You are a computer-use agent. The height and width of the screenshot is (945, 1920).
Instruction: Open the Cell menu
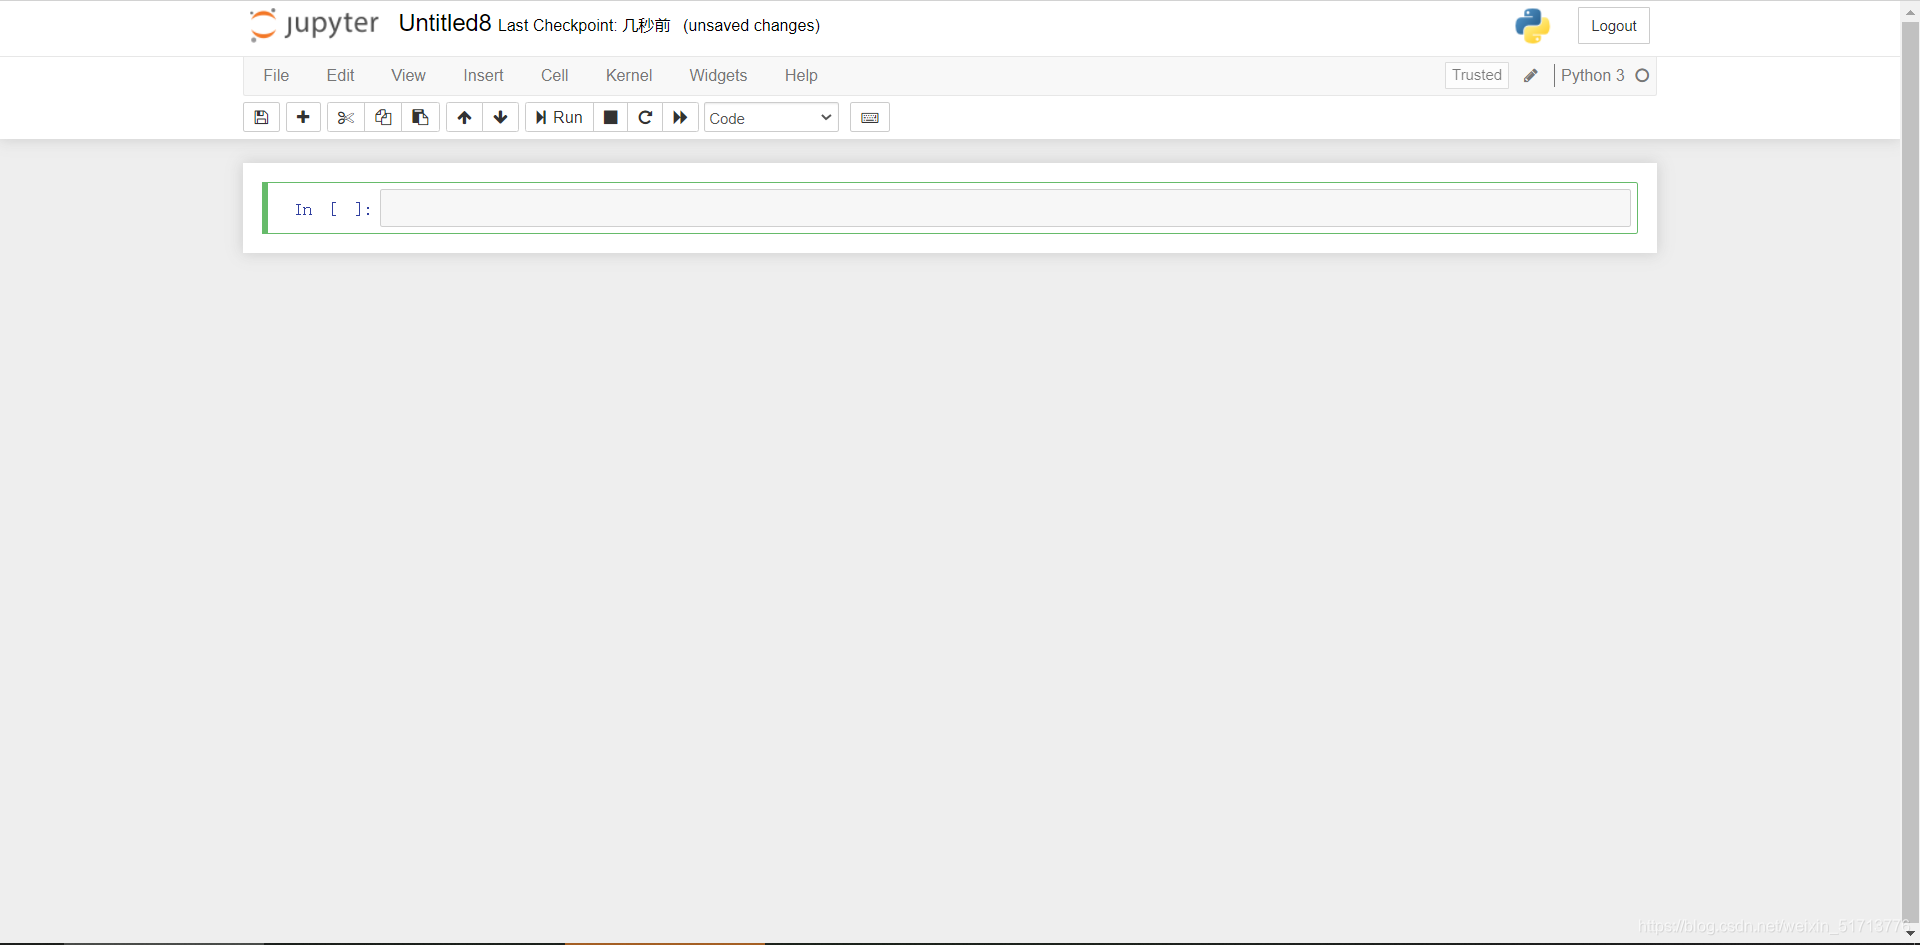pos(554,76)
